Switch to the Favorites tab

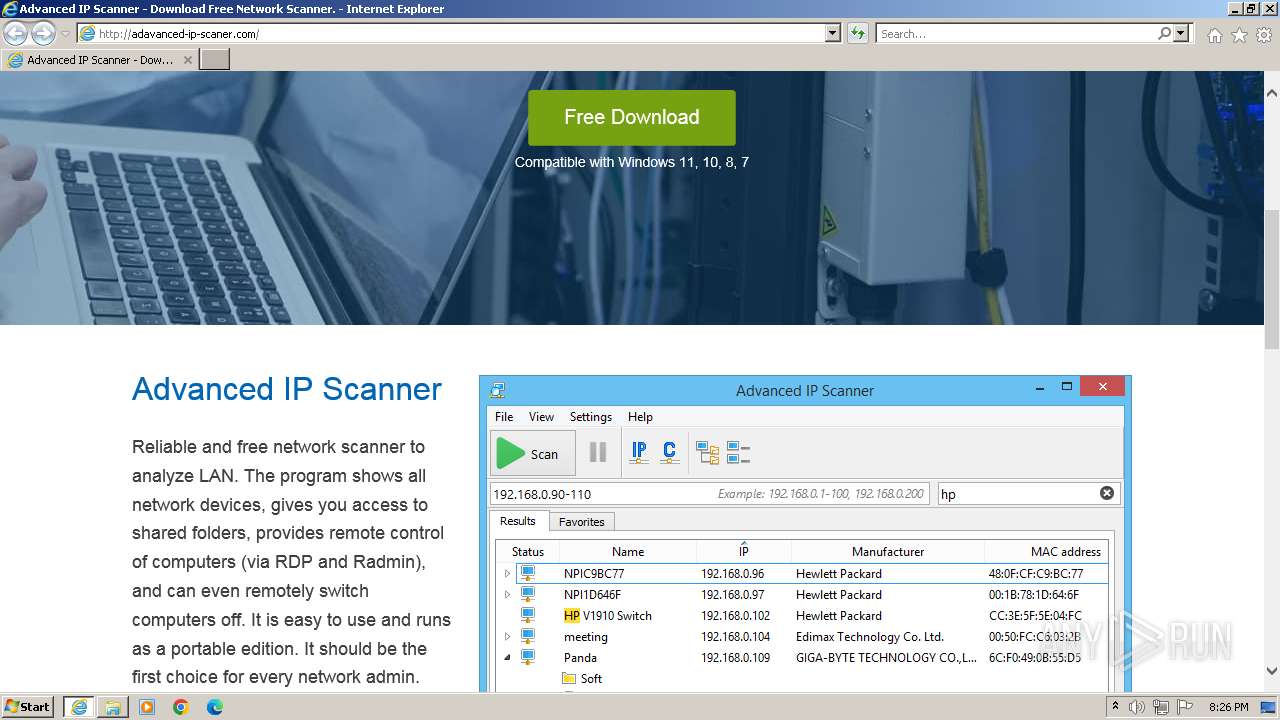coord(581,522)
